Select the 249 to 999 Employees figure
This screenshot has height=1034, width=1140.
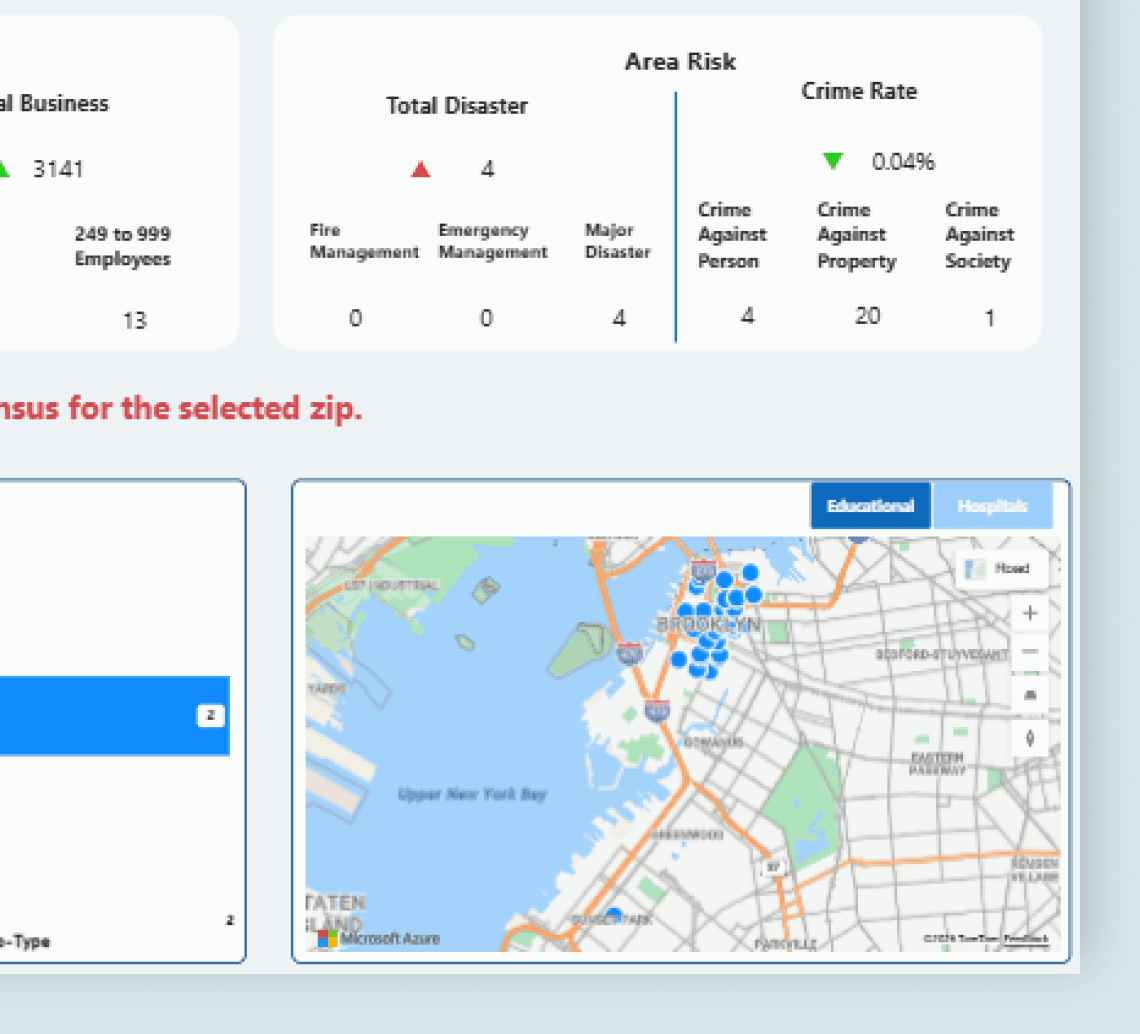click(135, 320)
